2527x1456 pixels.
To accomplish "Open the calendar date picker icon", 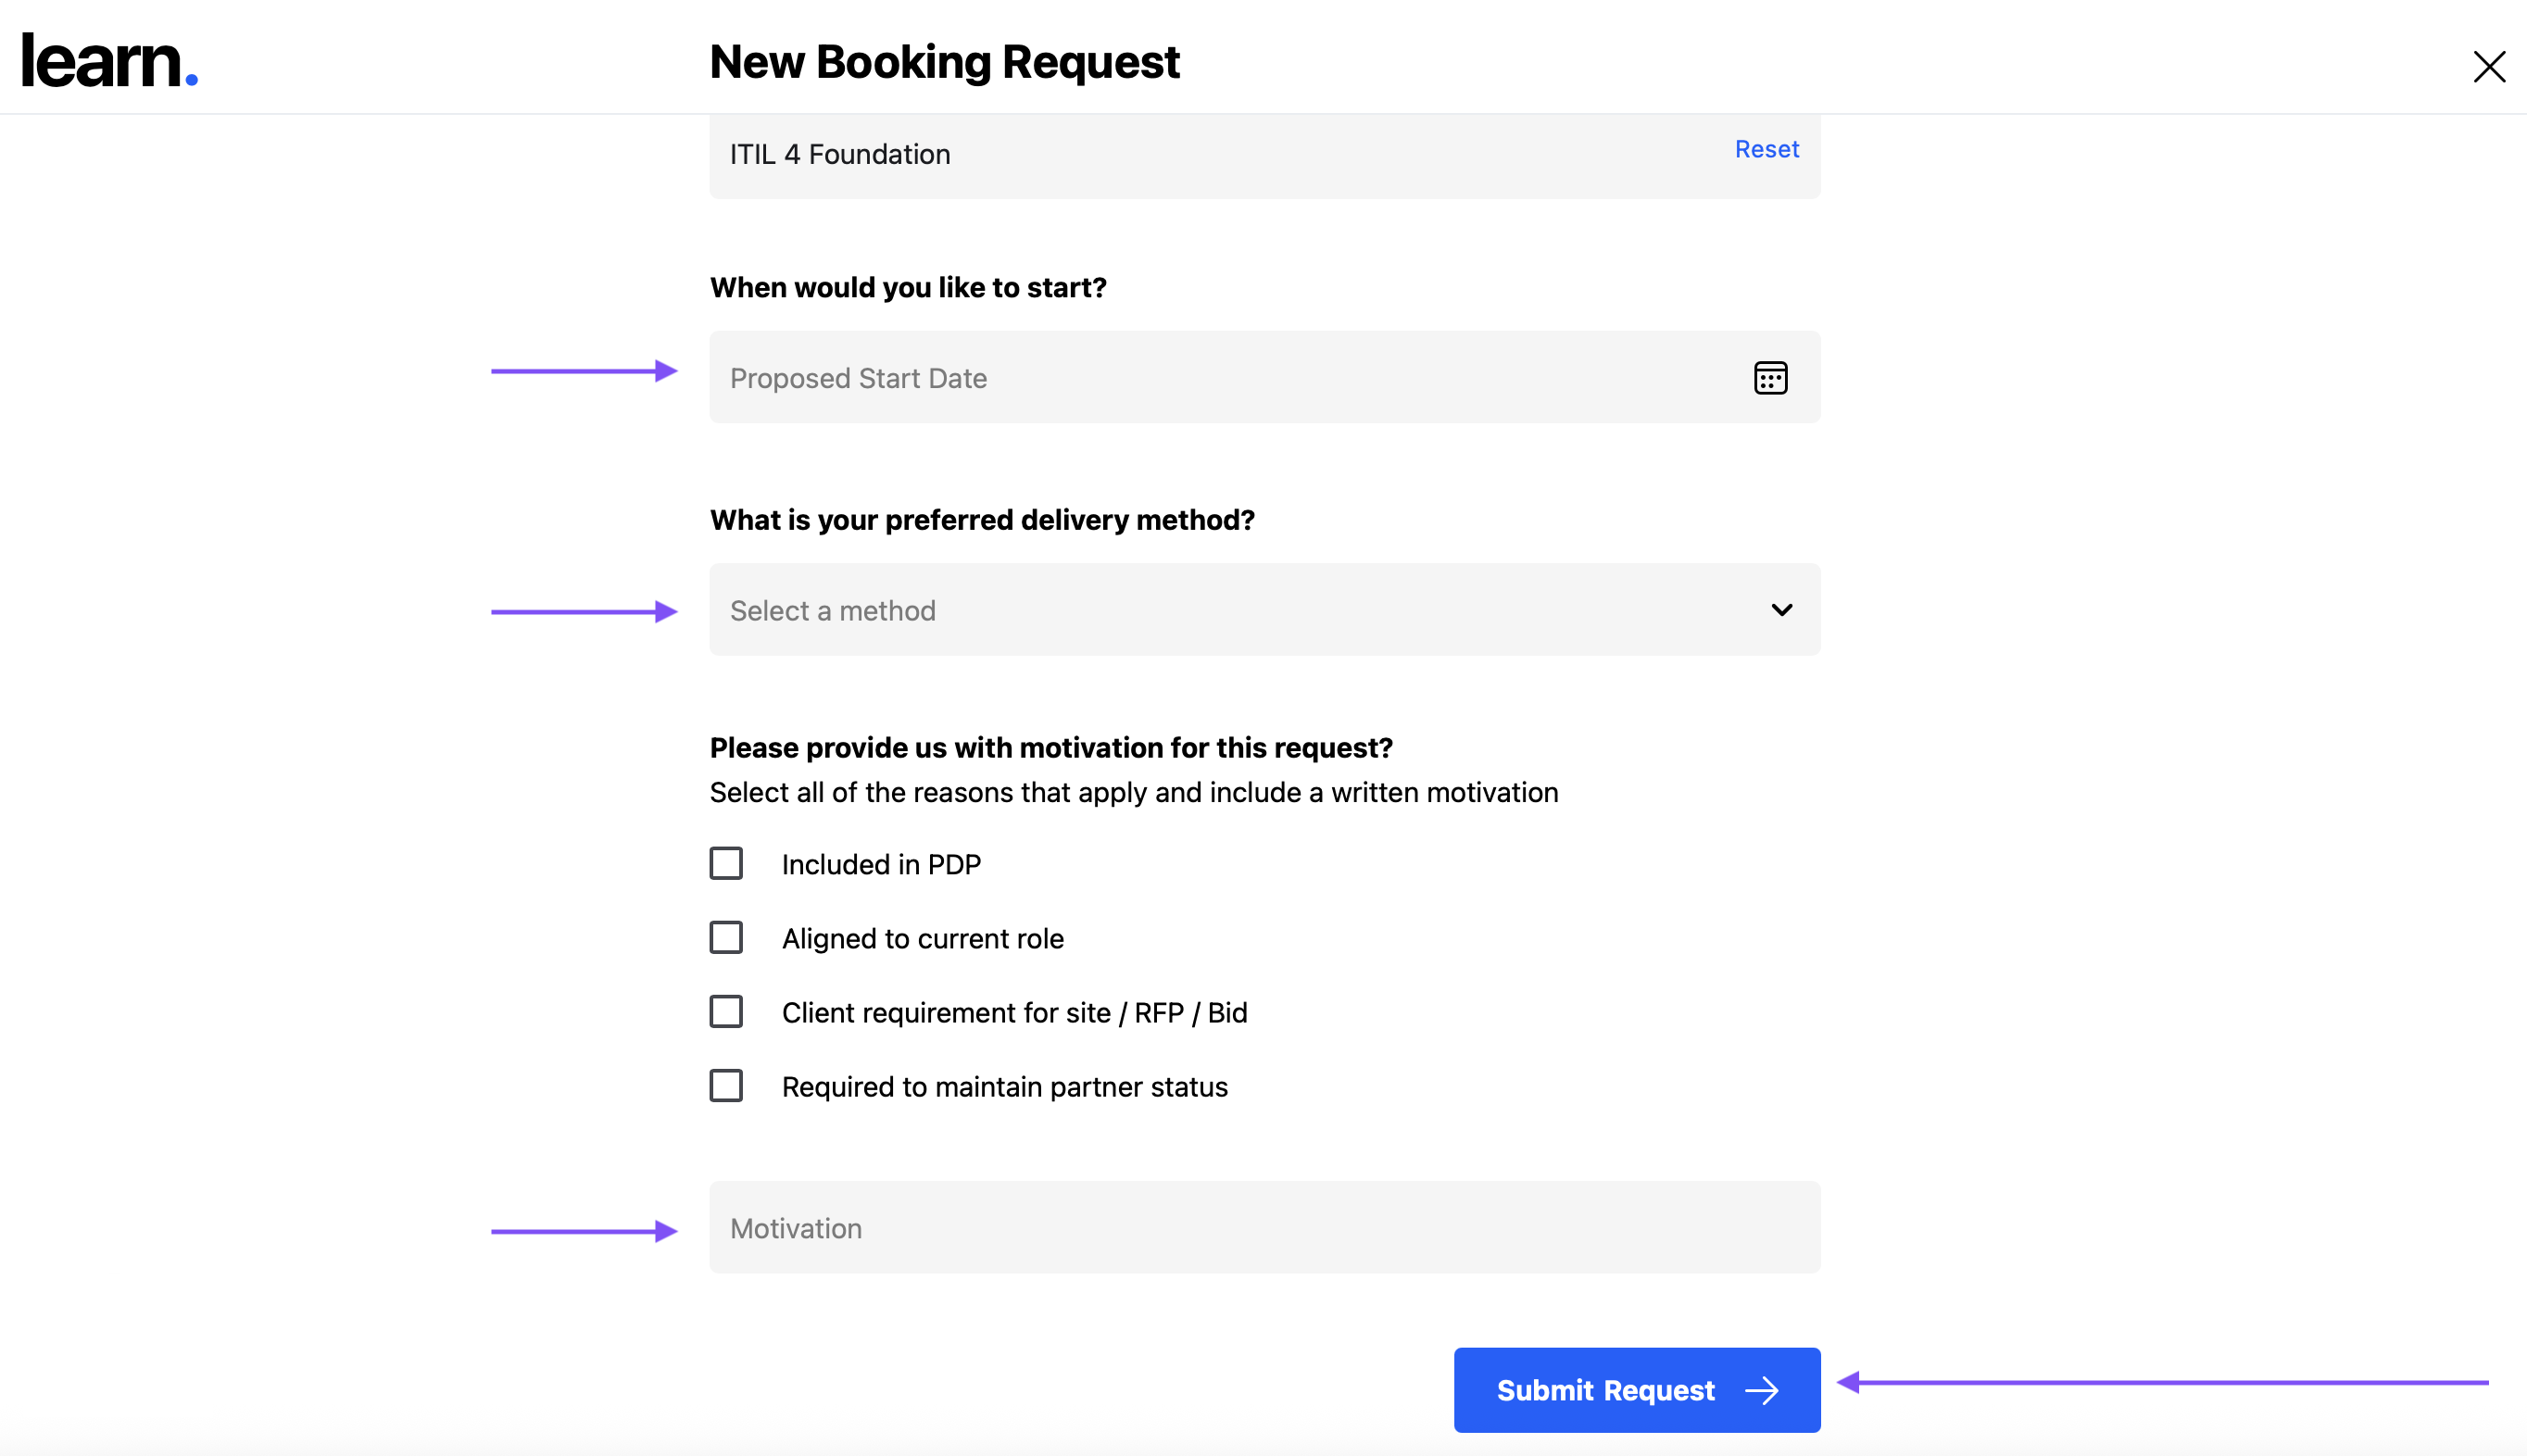I will pos(1770,378).
